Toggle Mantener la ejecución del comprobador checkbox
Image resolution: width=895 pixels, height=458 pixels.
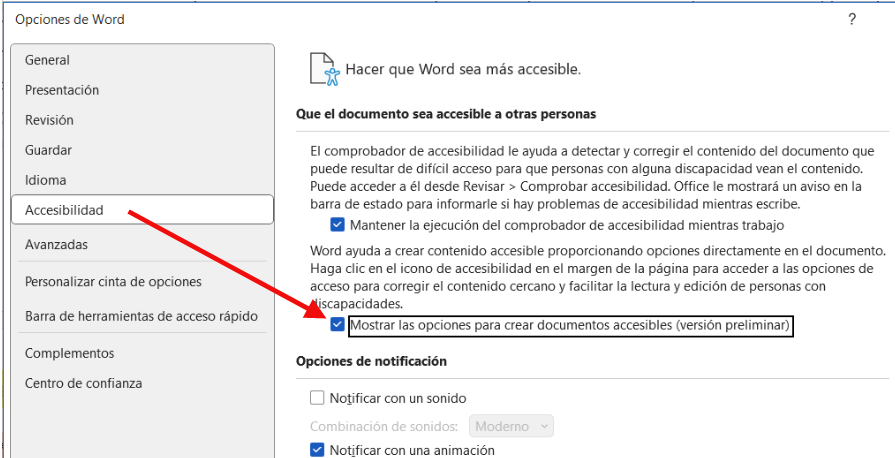(x=337, y=225)
